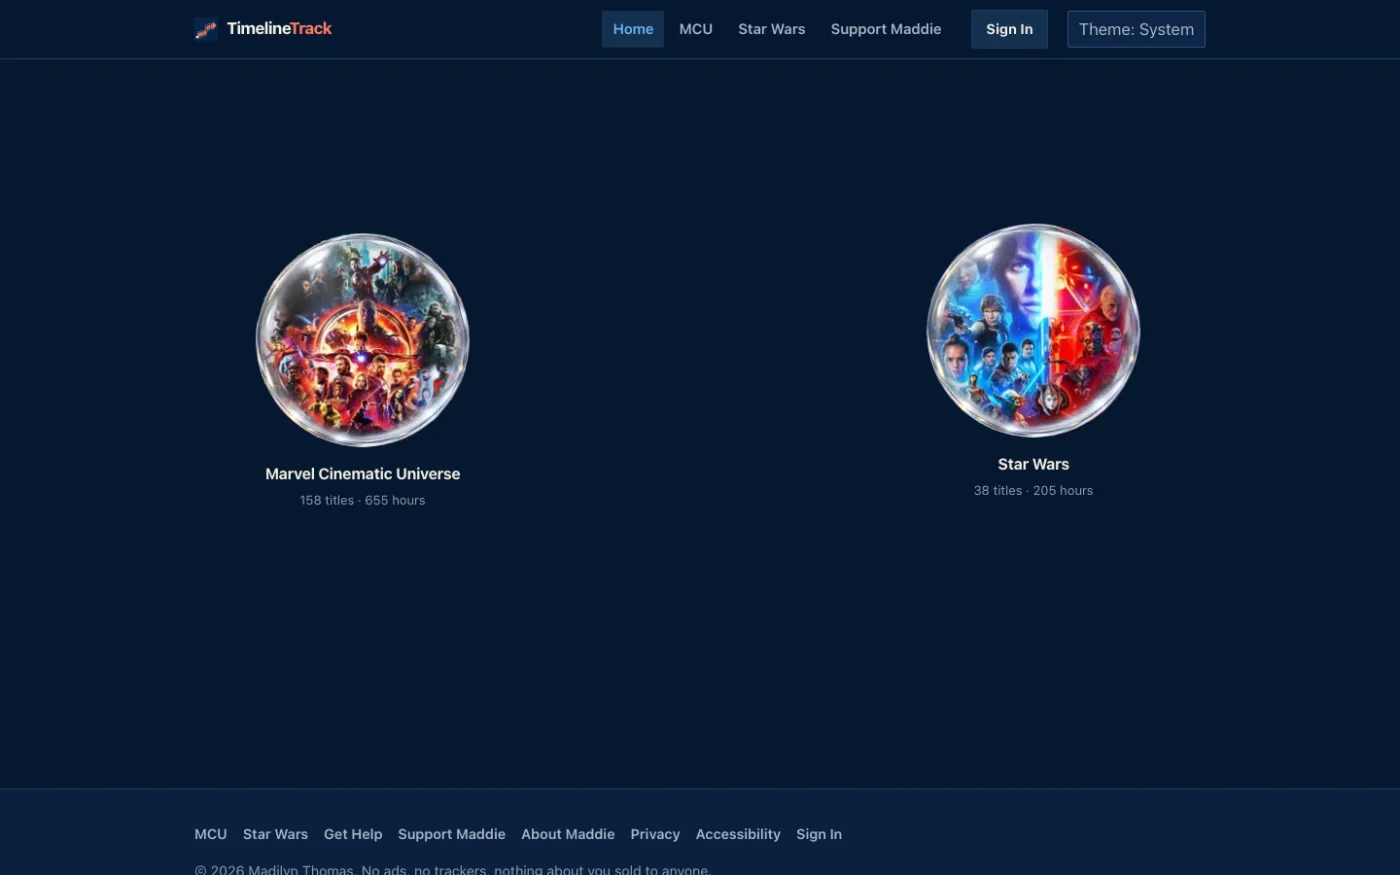Image resolution: width=1400 pixels, height=875 pixels.
Task: Open Star Wars in the top navigation
Action: (x=772, y=29)
